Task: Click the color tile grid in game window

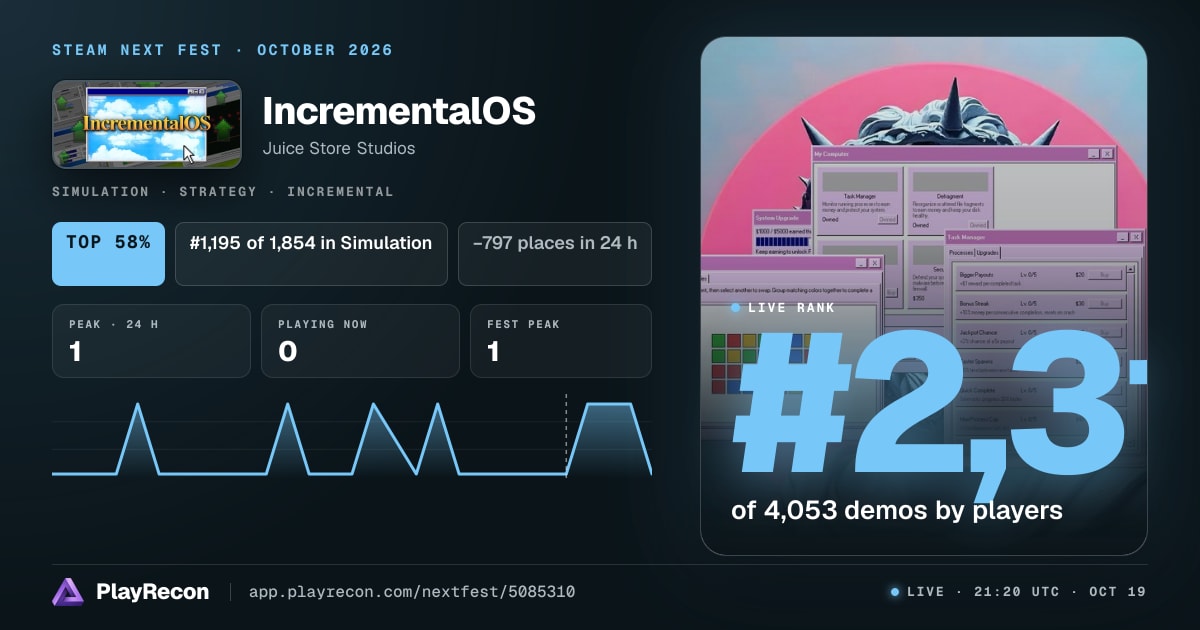Action: point(763,364)
